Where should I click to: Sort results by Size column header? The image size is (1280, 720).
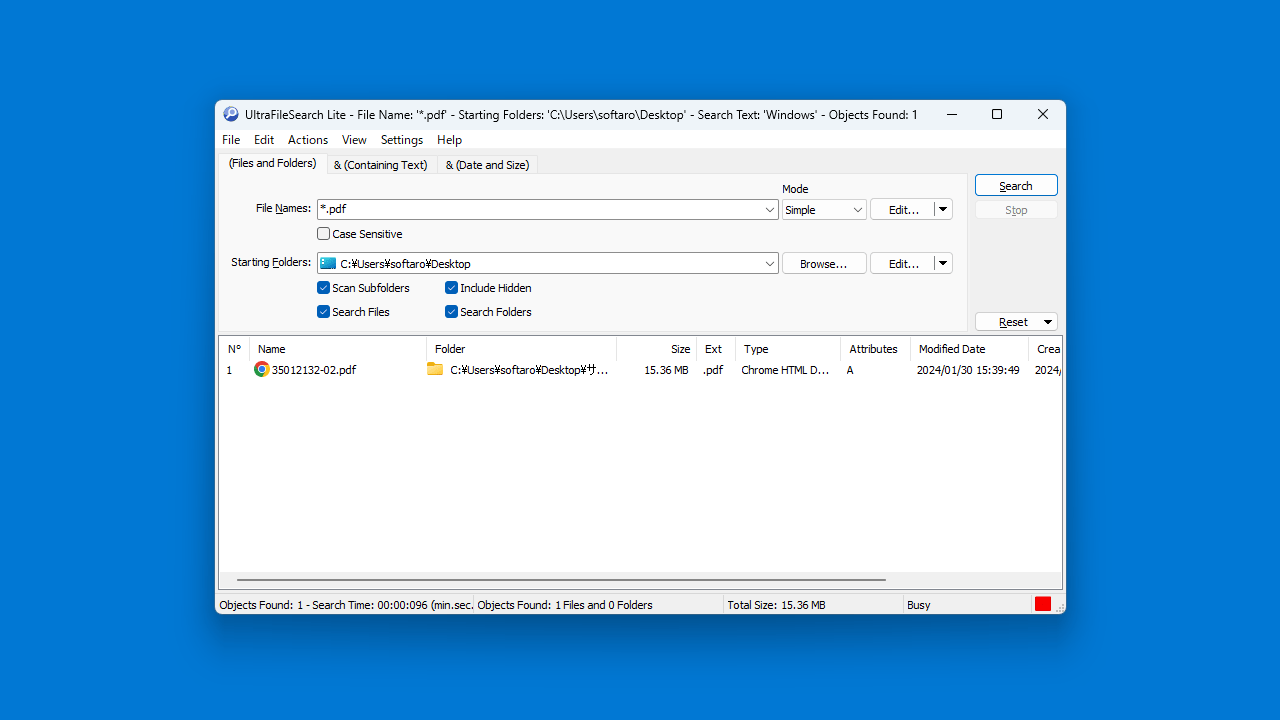pyautogui.click(x=657, y=349)
